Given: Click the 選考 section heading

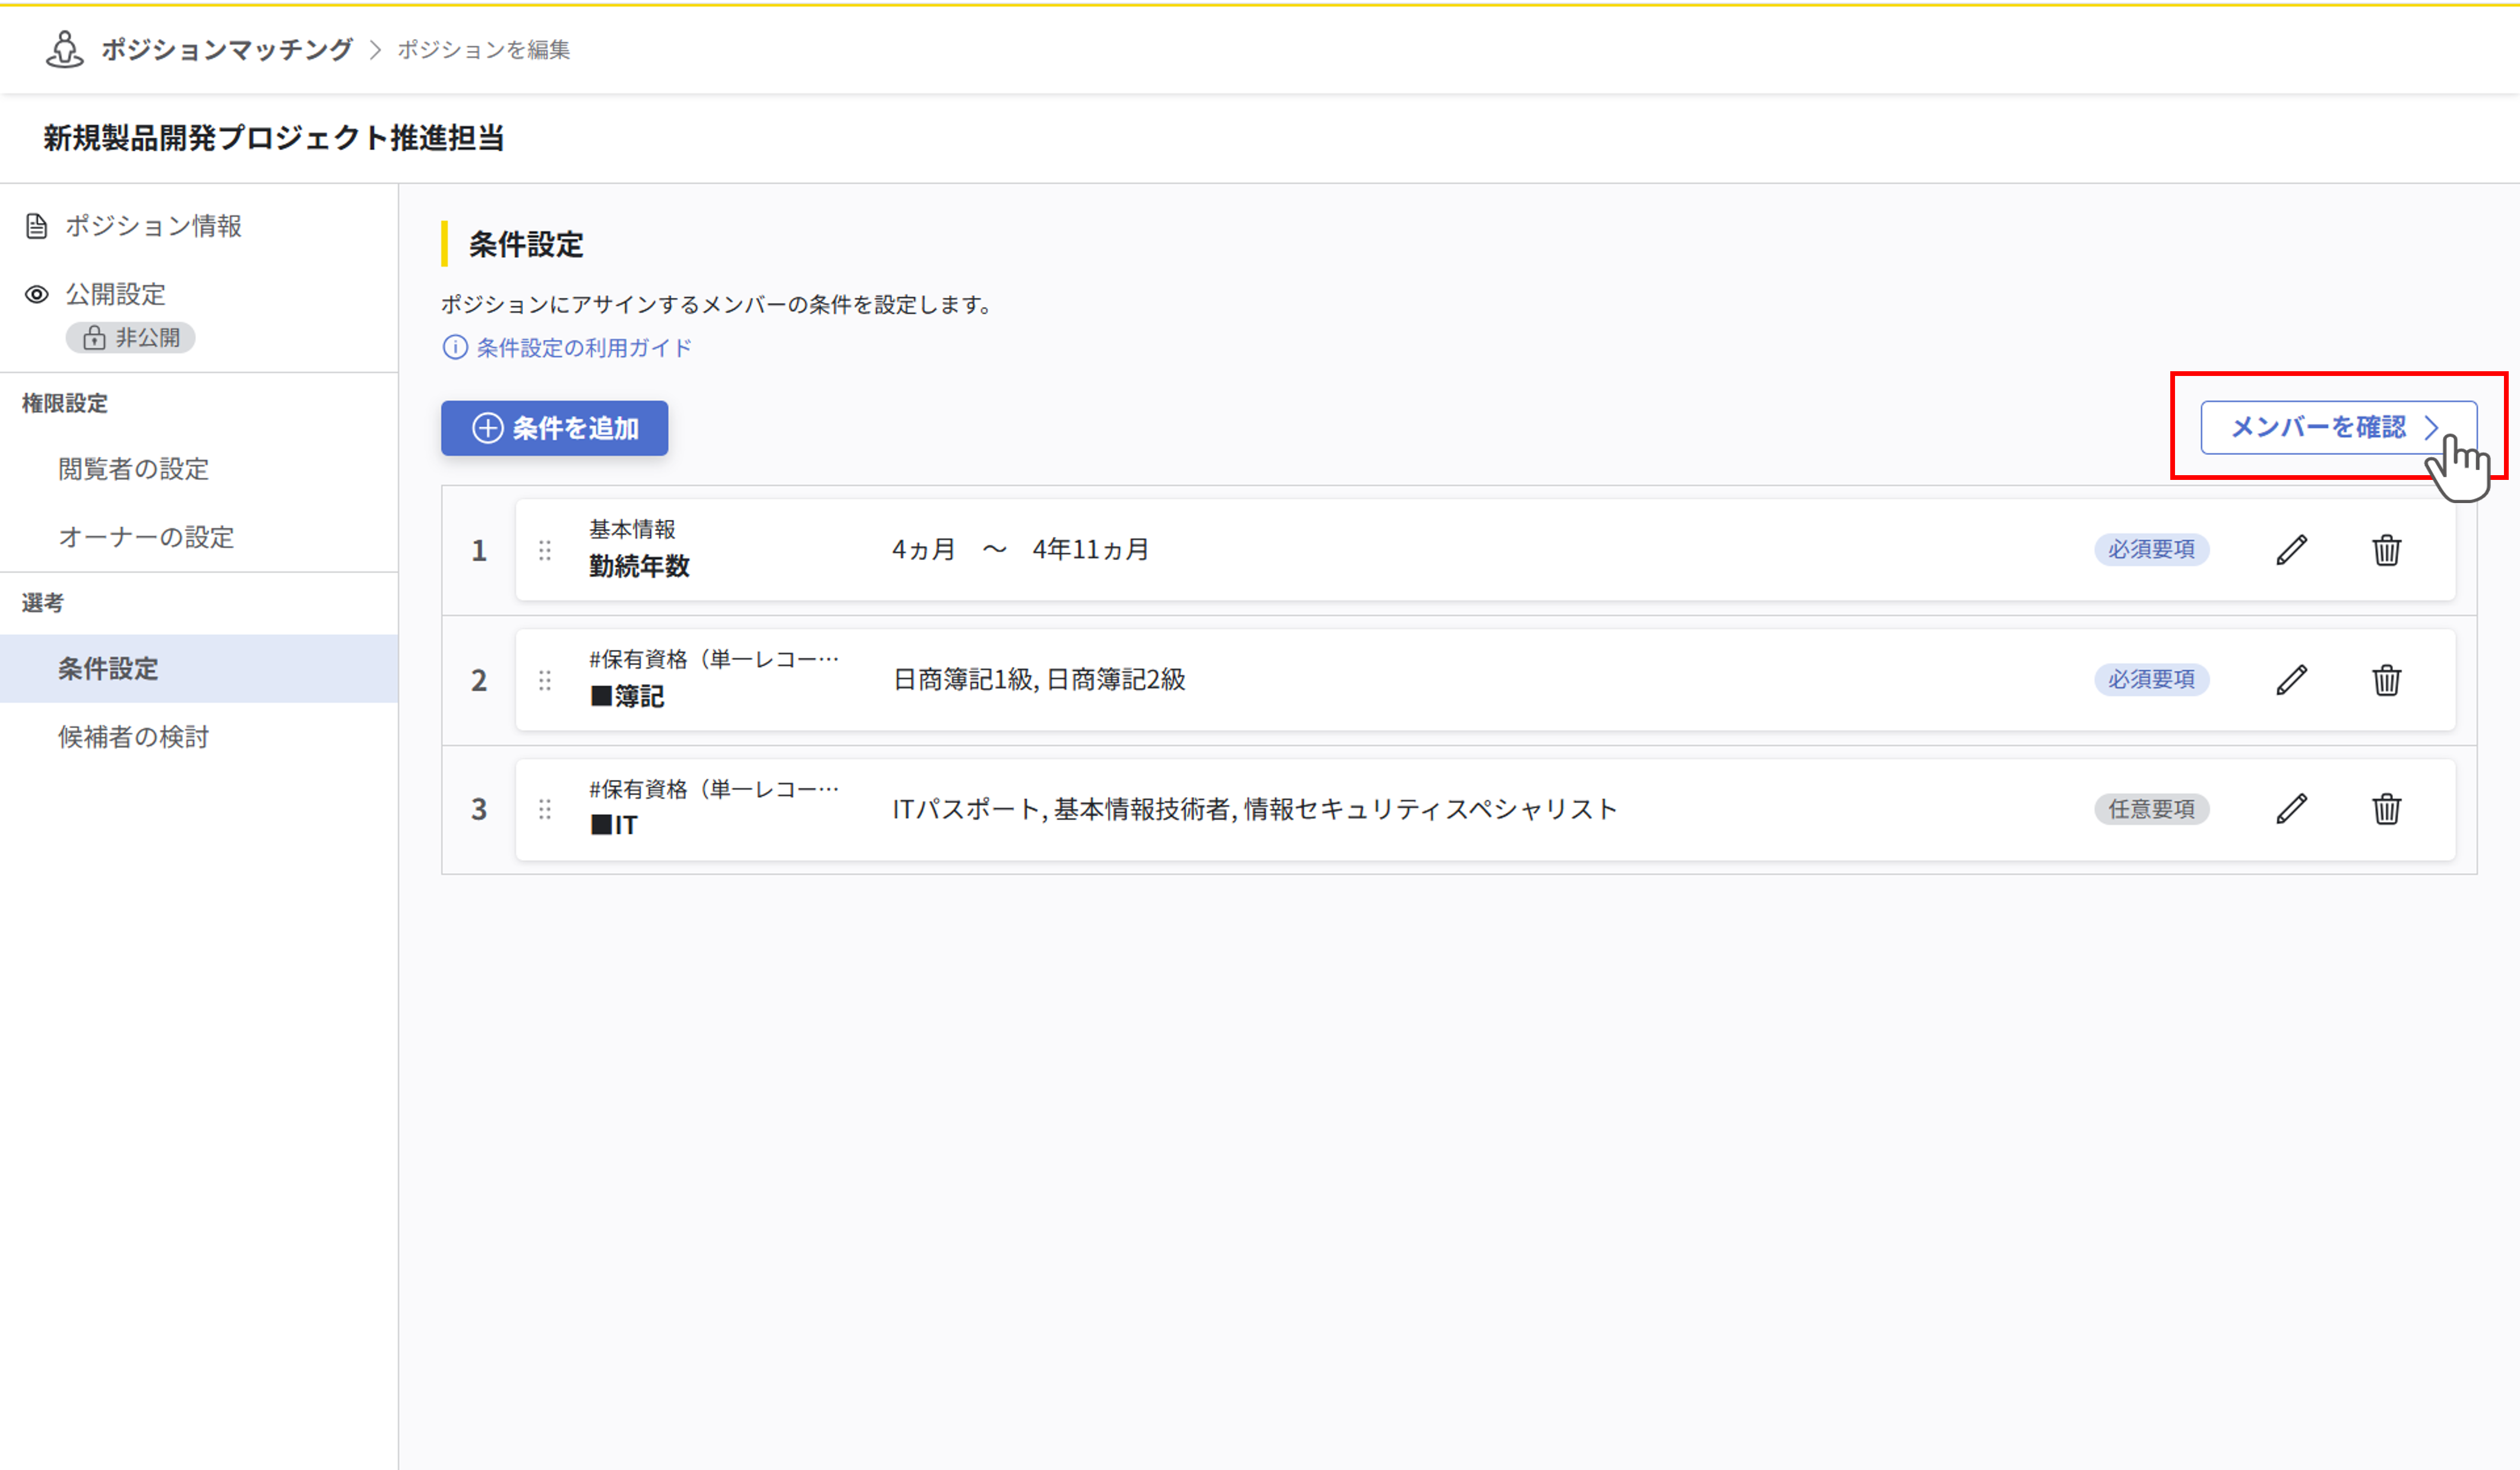Looking at the screenshot, I should [x=43, y=603].
